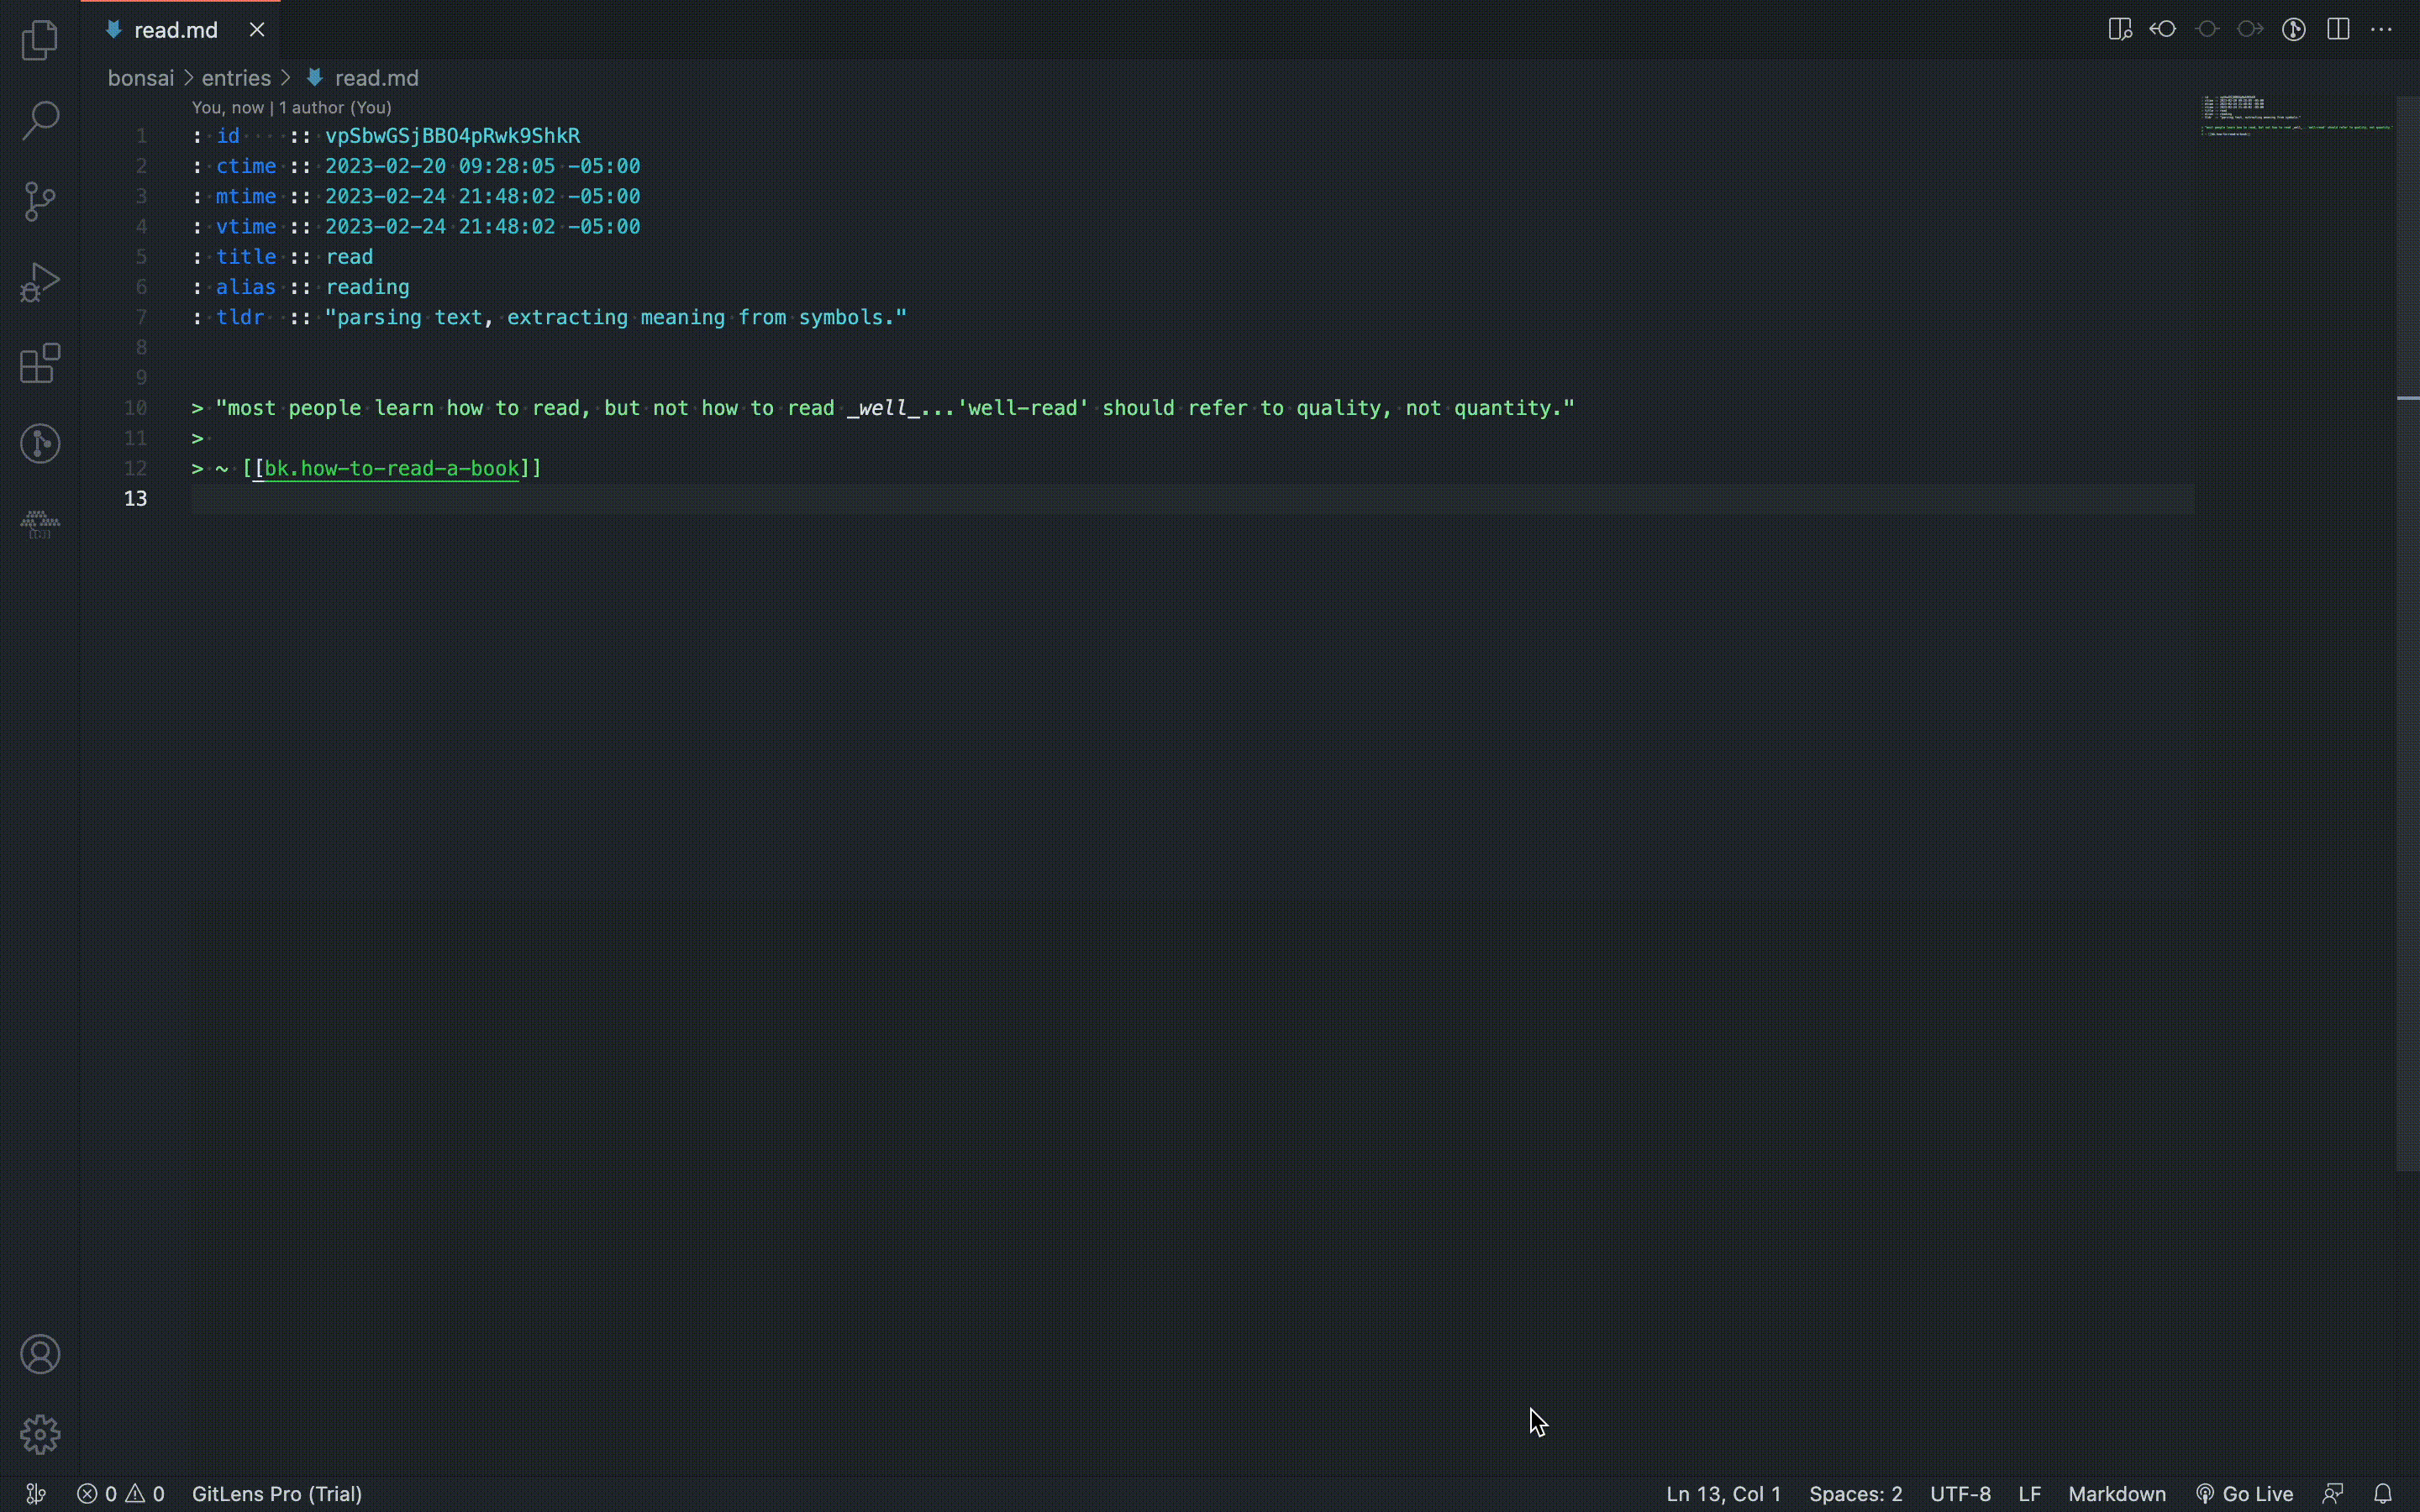Change indentation via Spaces: 2

coord(1855,1494)
